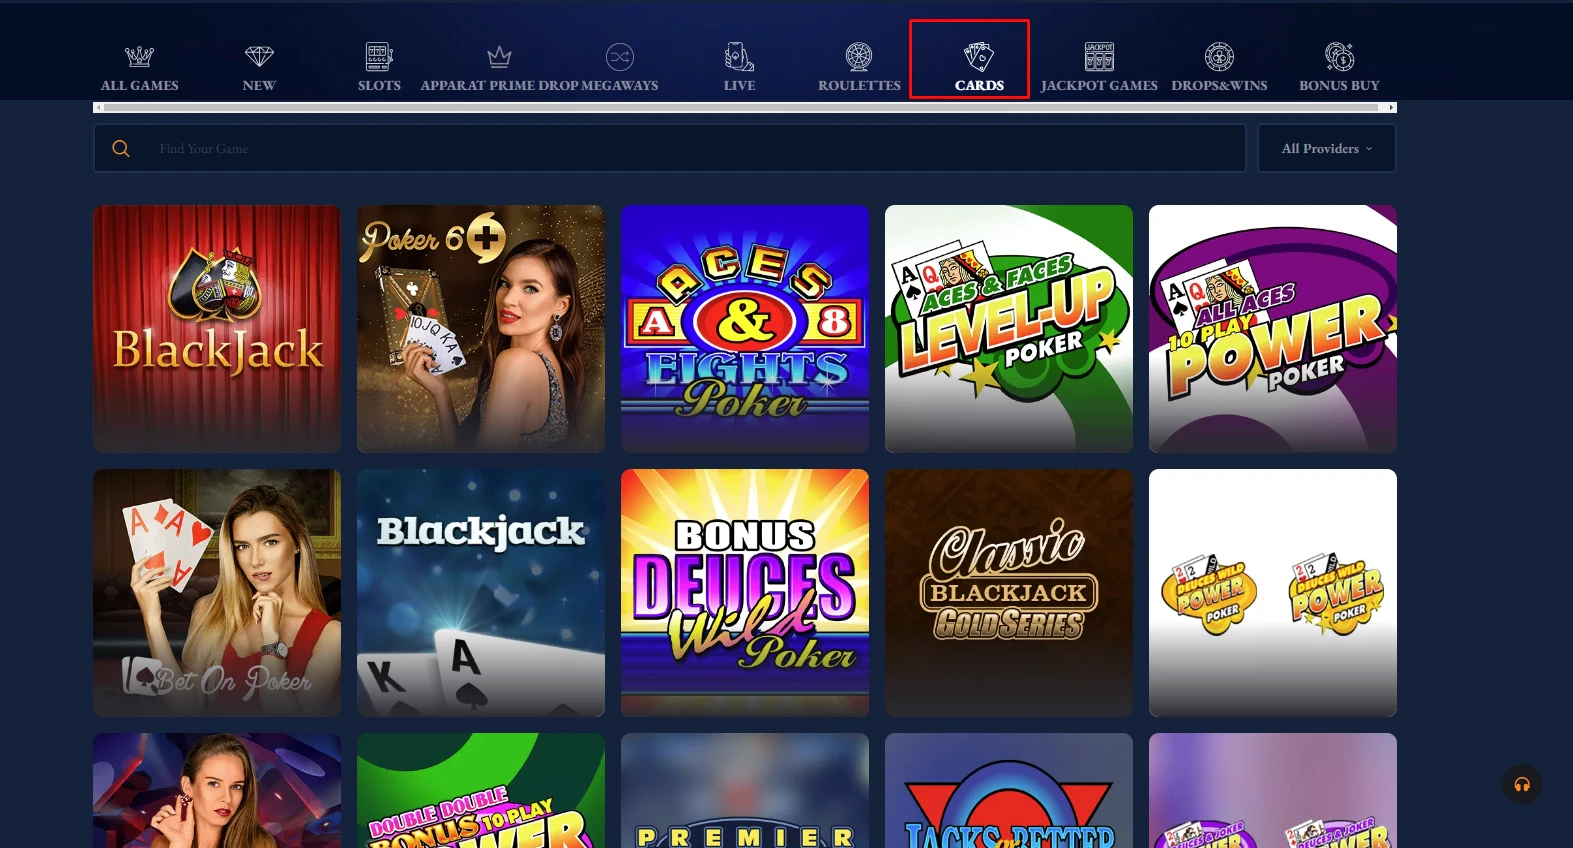Select the Roulettes wheel icon

pos(859,56)
